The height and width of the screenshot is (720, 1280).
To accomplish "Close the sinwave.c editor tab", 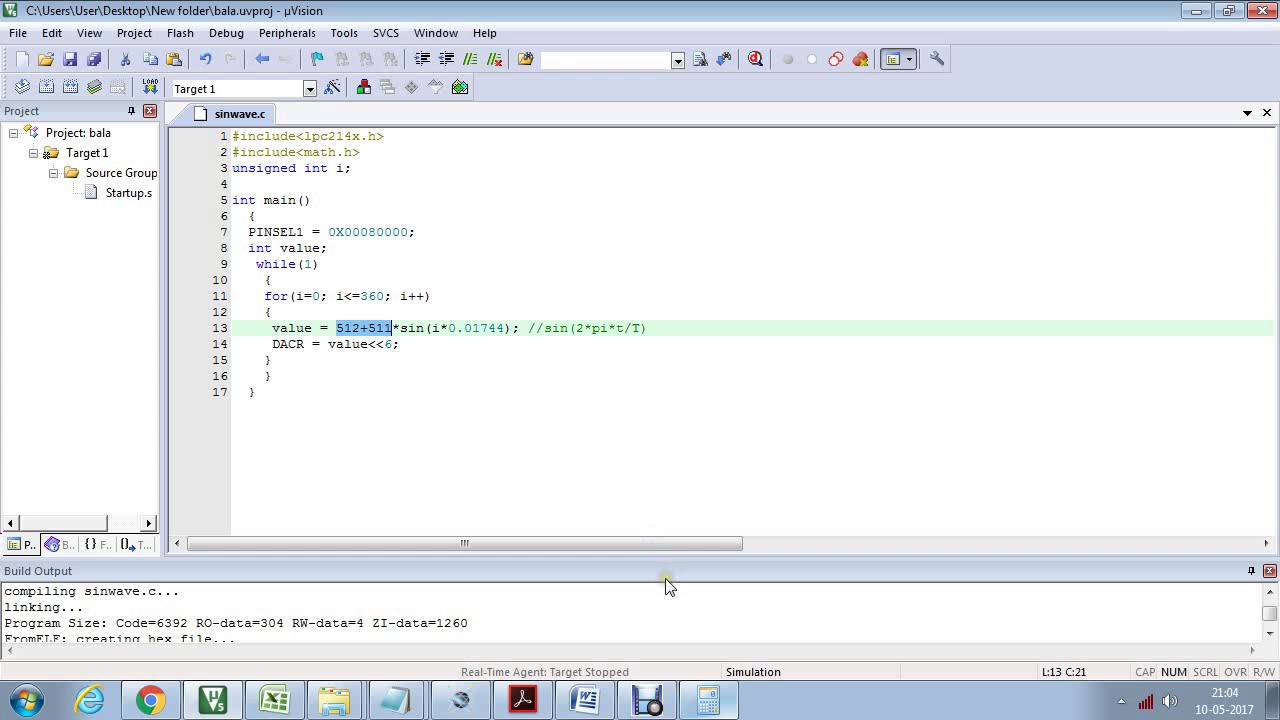I will 1267,113.
